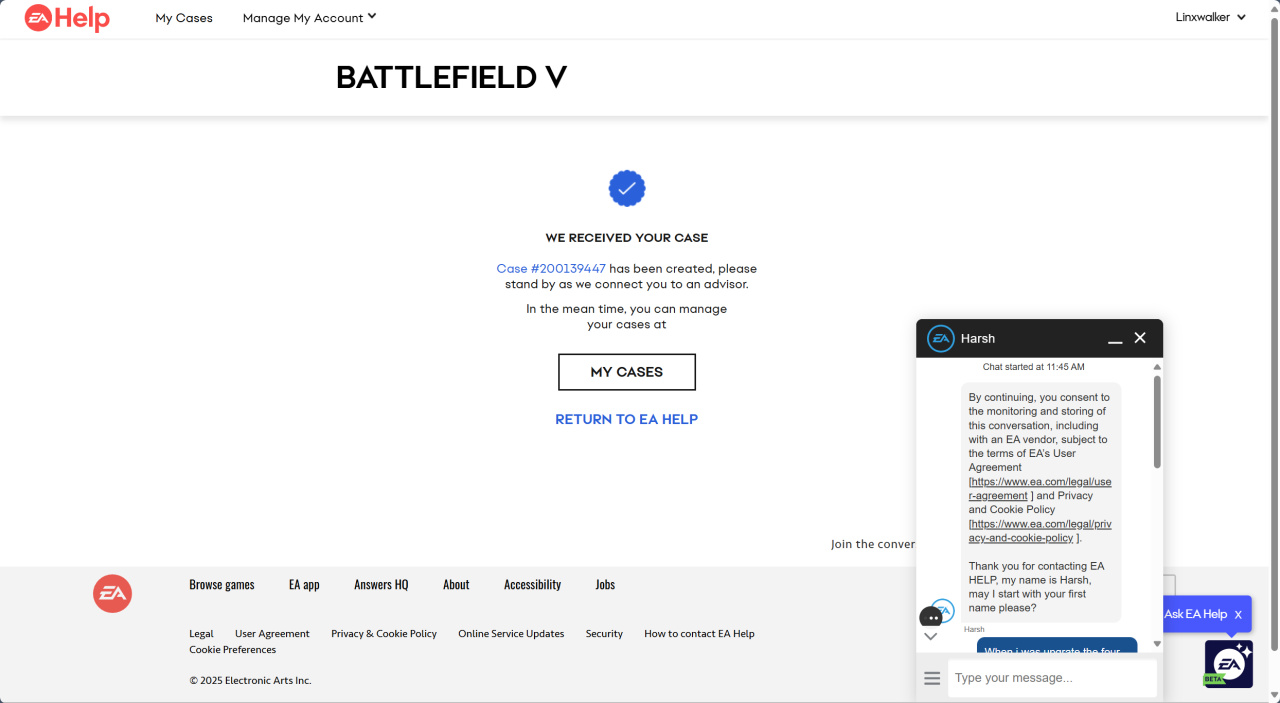Image resolution: width=1280 pixels, height=703 pixels.
Task: Open the EA Help beta assistant icon
Action: [x=1228, y=663]
